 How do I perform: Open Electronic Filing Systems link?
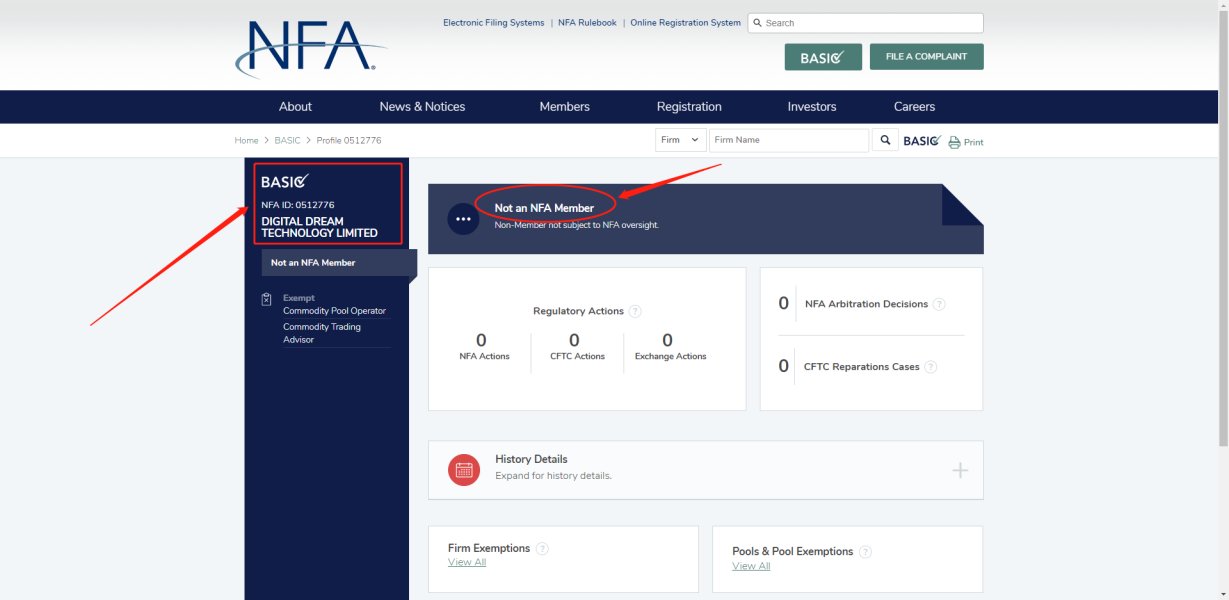(494, 23)
